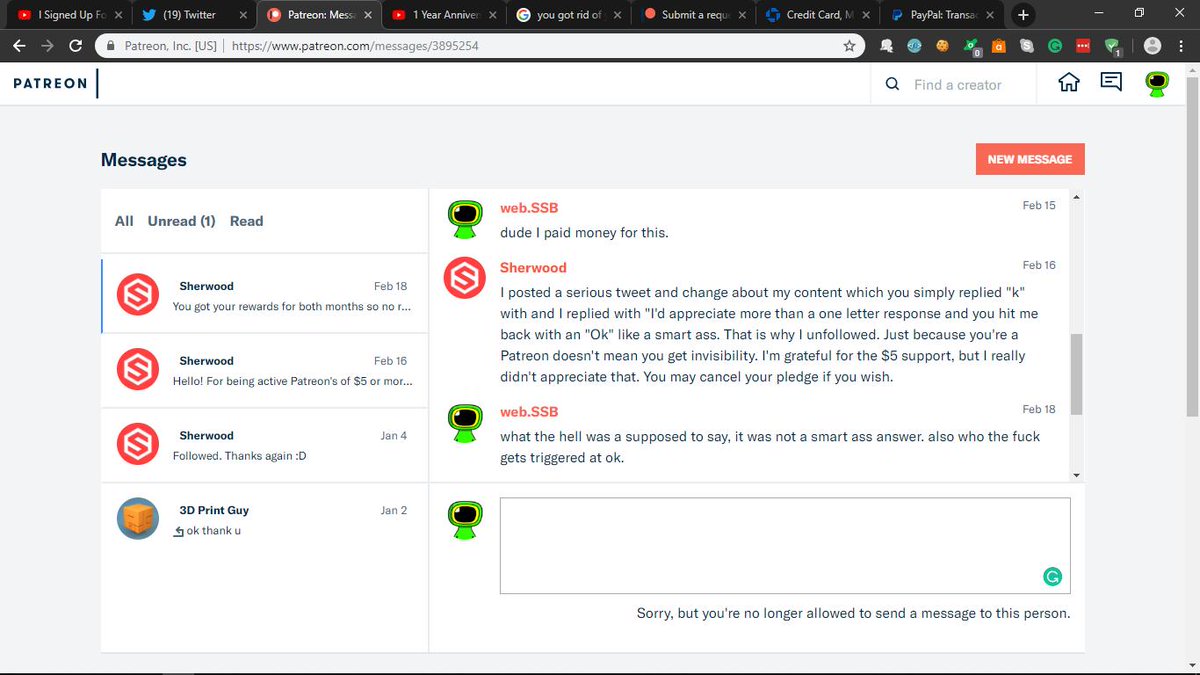Image resolution: width=1200 pixels, height=675 pixels.
Task: Reload the page
Action: [76, 46]
